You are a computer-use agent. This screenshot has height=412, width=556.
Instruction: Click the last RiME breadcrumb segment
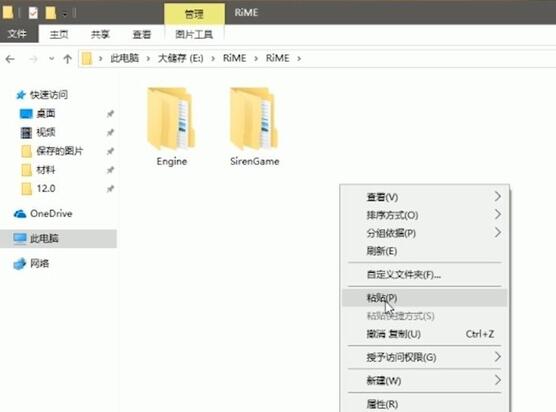click(x=278, y=59)
